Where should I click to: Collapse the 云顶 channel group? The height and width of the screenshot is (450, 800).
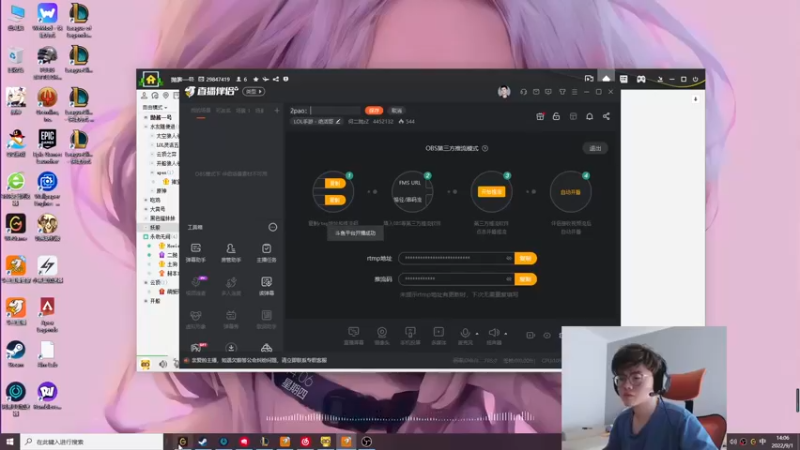pos(146,282)
